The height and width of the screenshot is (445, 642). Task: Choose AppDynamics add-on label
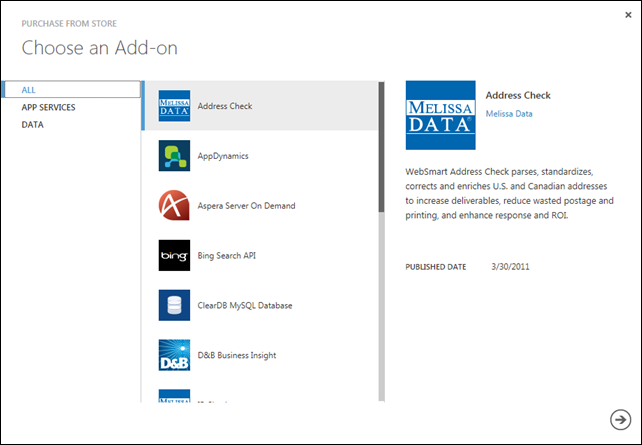(223, 156)
